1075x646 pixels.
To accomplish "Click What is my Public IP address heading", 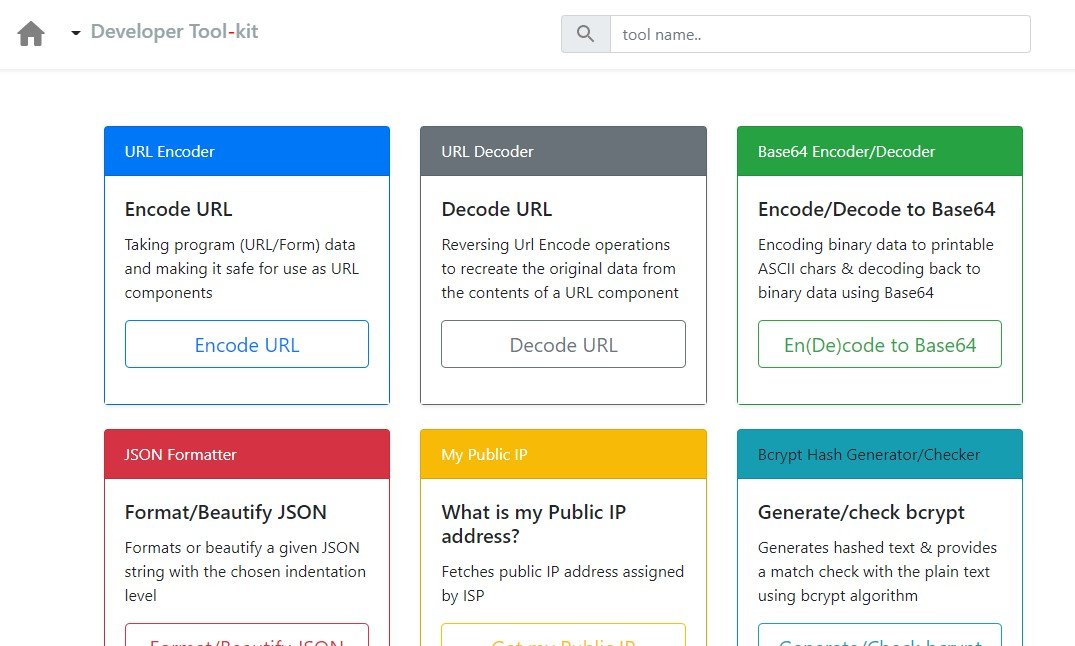I will [533, 524].
